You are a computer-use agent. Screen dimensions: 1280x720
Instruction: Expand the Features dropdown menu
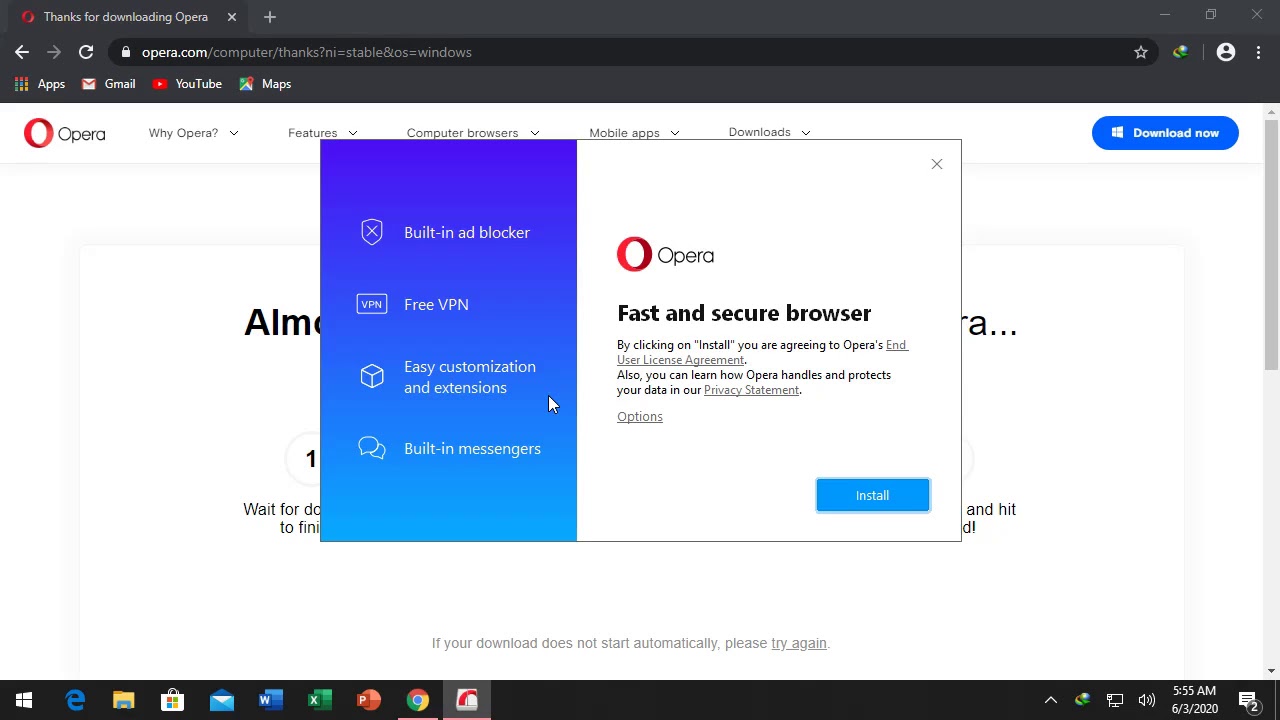pyautogui.click(x=322, y=133)
